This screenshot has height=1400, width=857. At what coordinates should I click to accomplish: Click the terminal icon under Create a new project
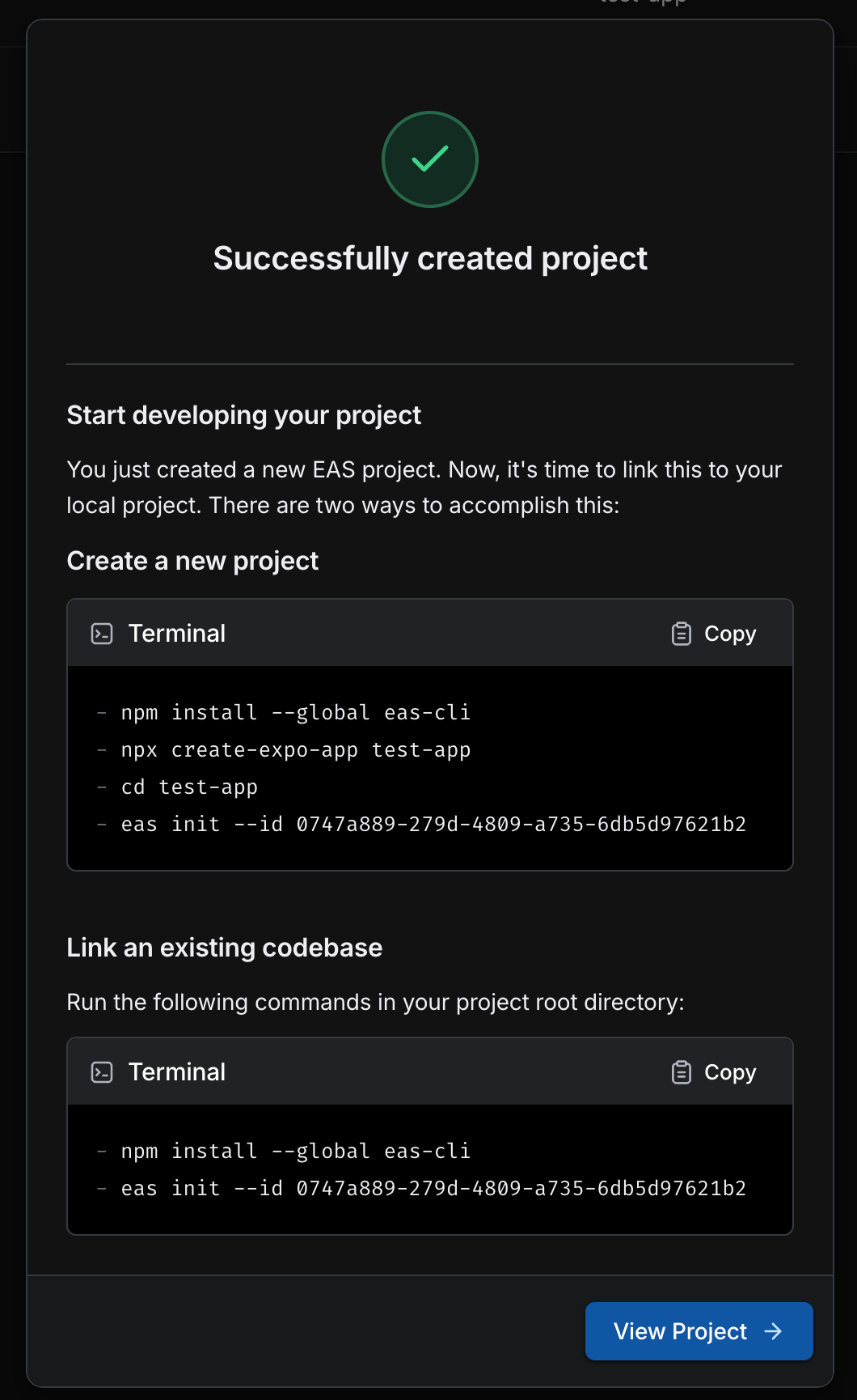click(102, 633)
